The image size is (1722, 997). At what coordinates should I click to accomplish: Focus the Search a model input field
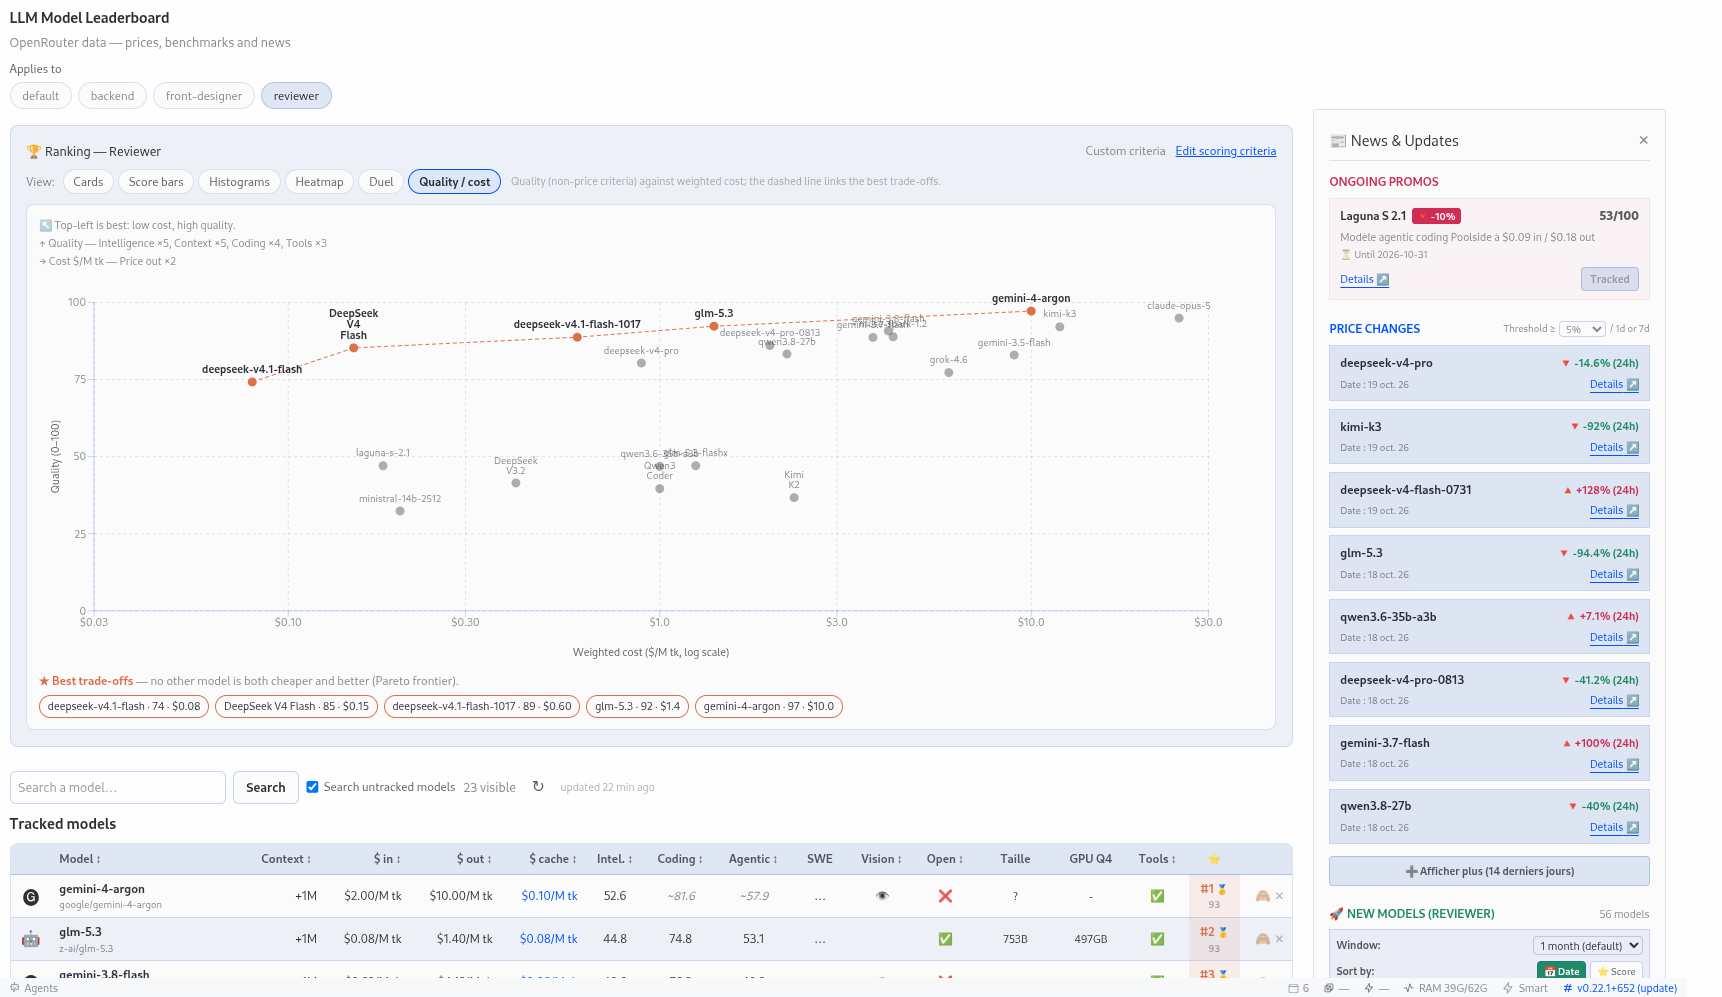click(118, 787)
